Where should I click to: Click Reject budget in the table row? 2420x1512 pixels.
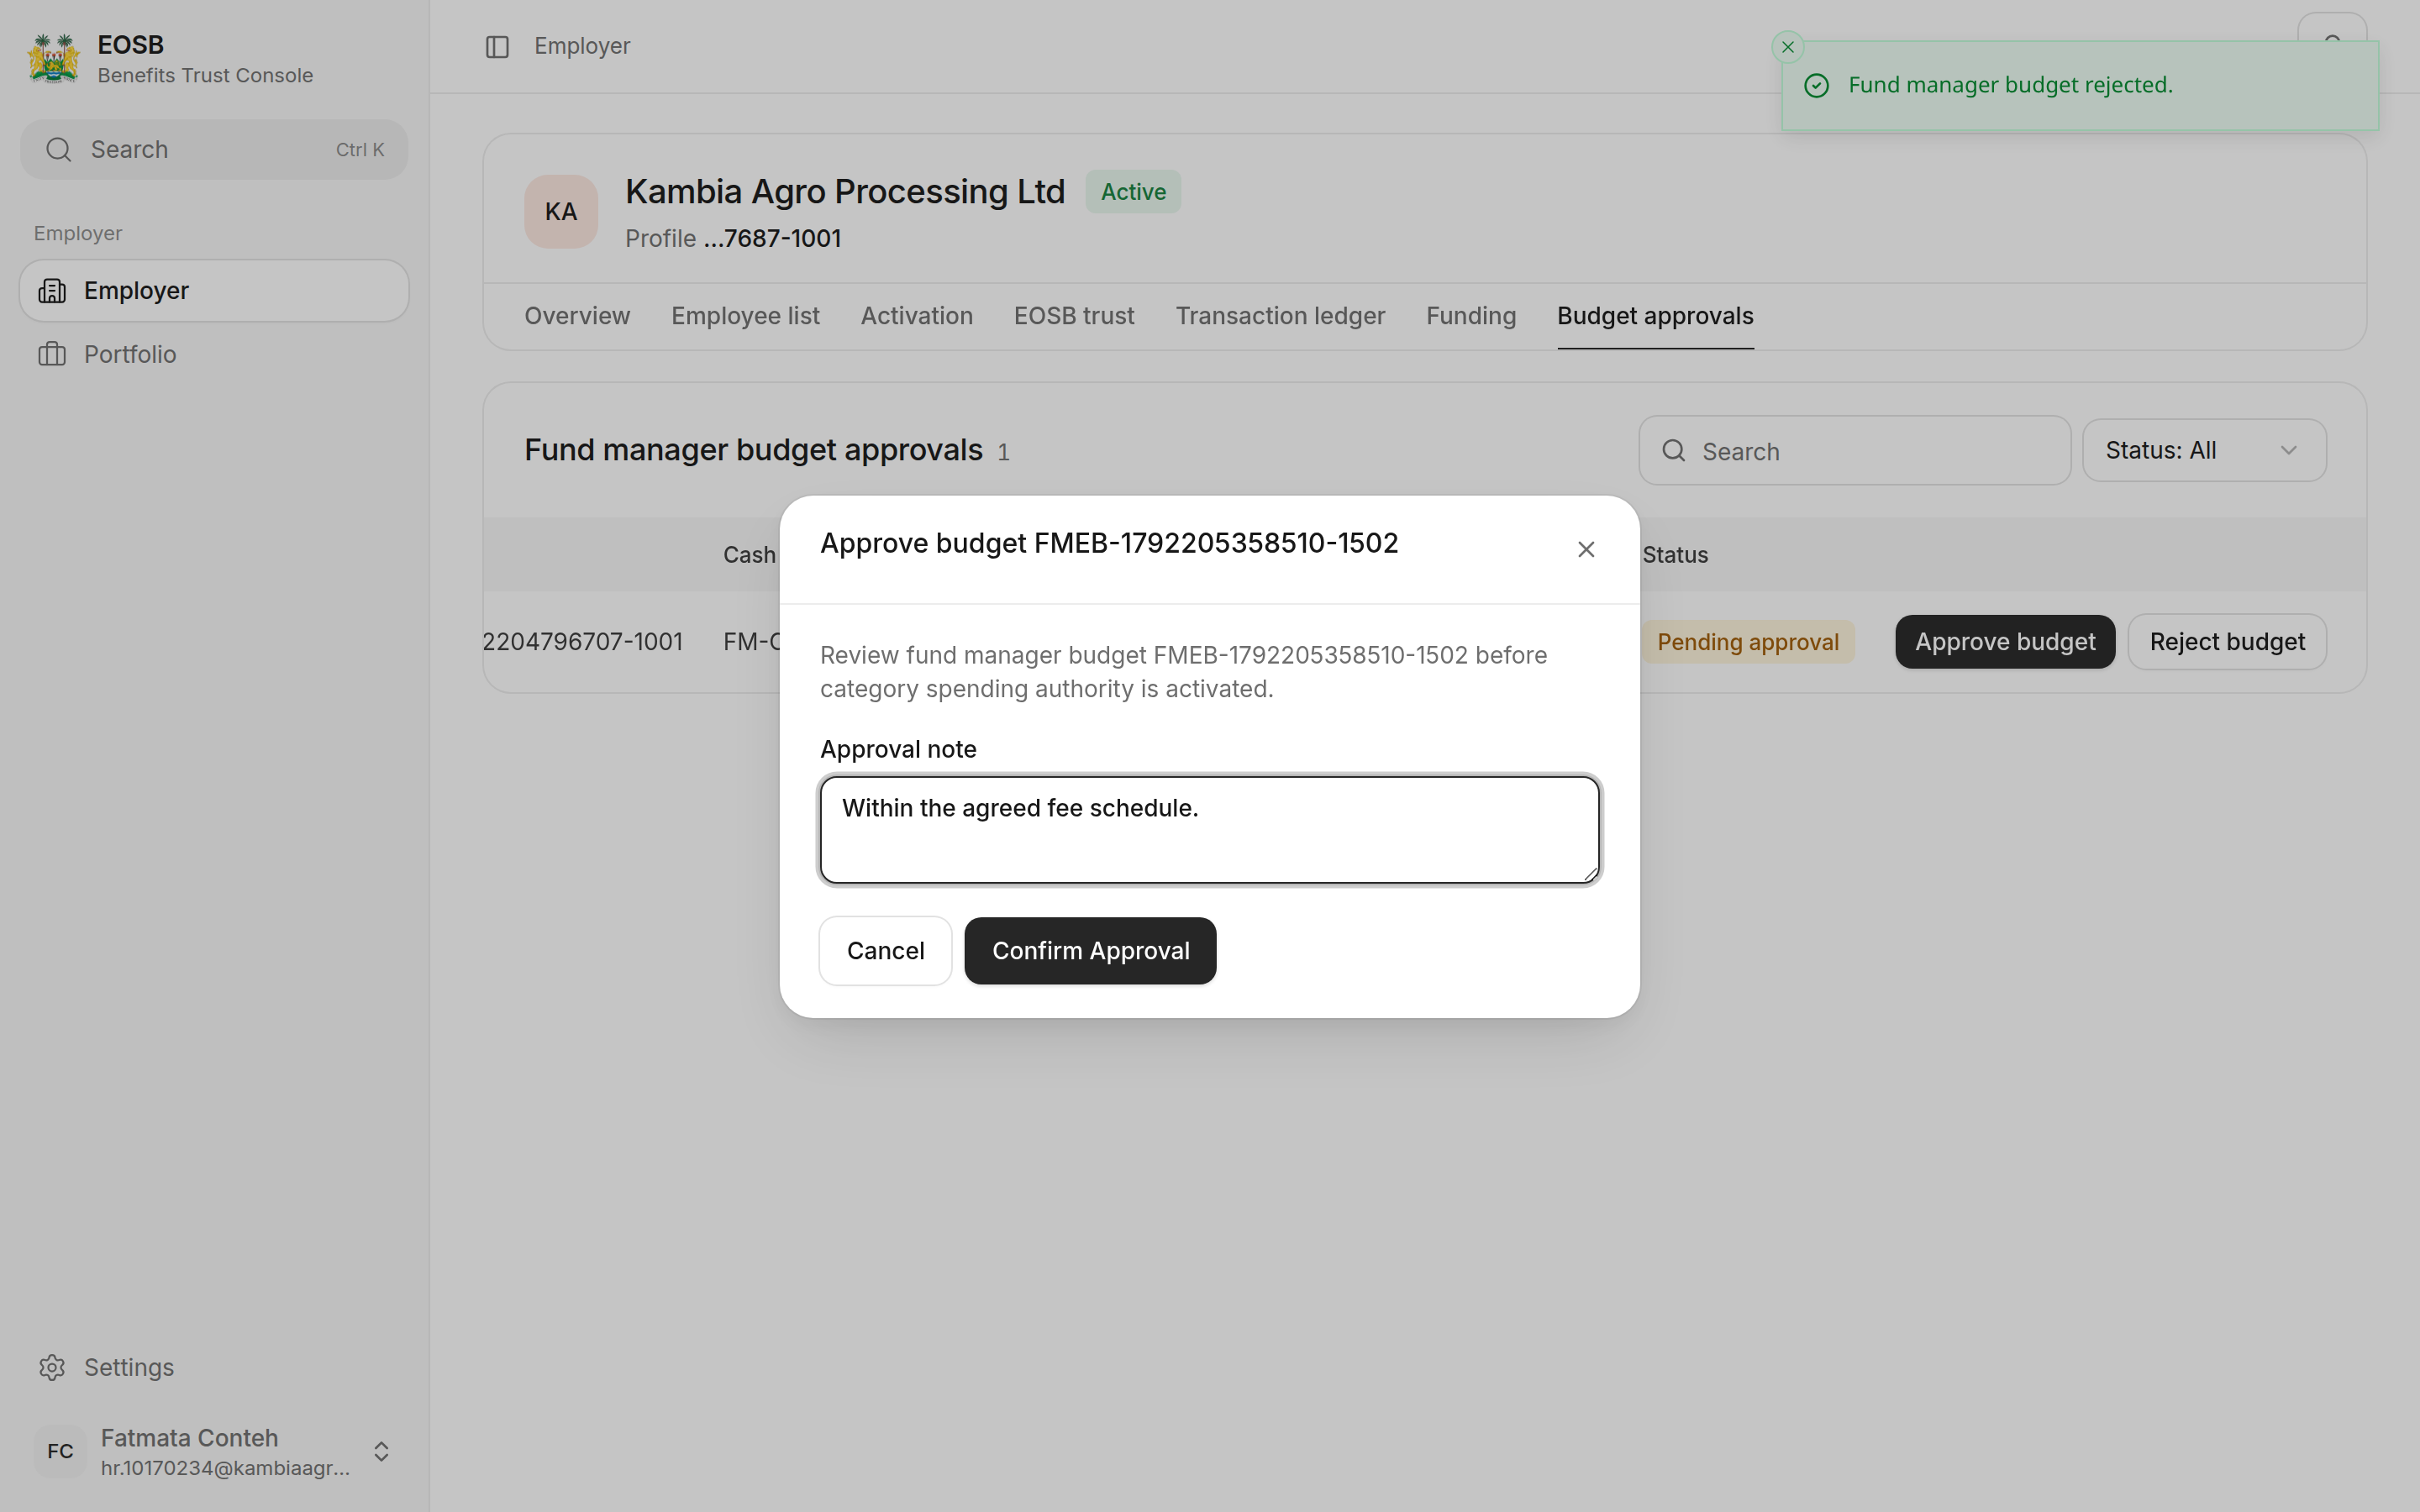(x=2227, y=642)
